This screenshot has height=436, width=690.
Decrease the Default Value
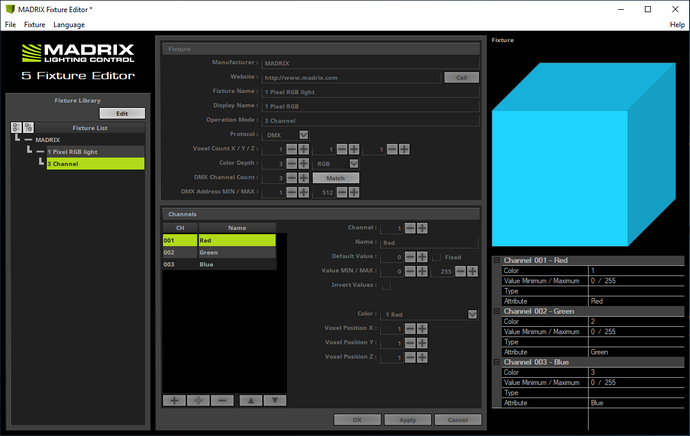(x=410, y=257)
